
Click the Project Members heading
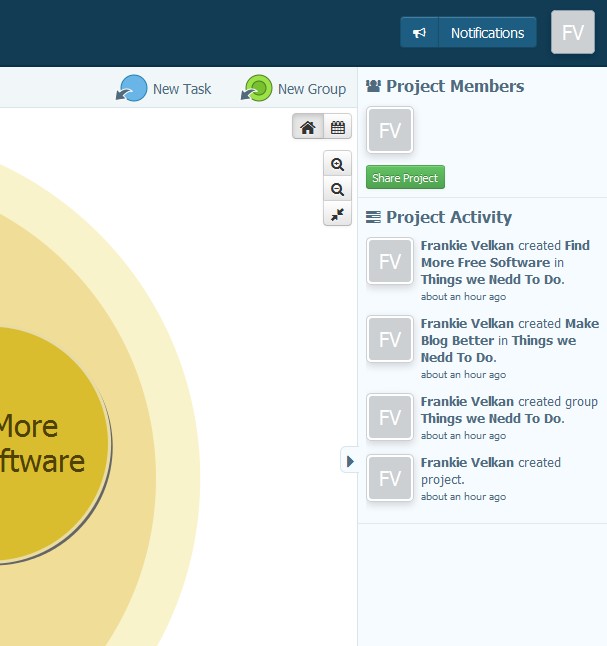coord(455,87)
